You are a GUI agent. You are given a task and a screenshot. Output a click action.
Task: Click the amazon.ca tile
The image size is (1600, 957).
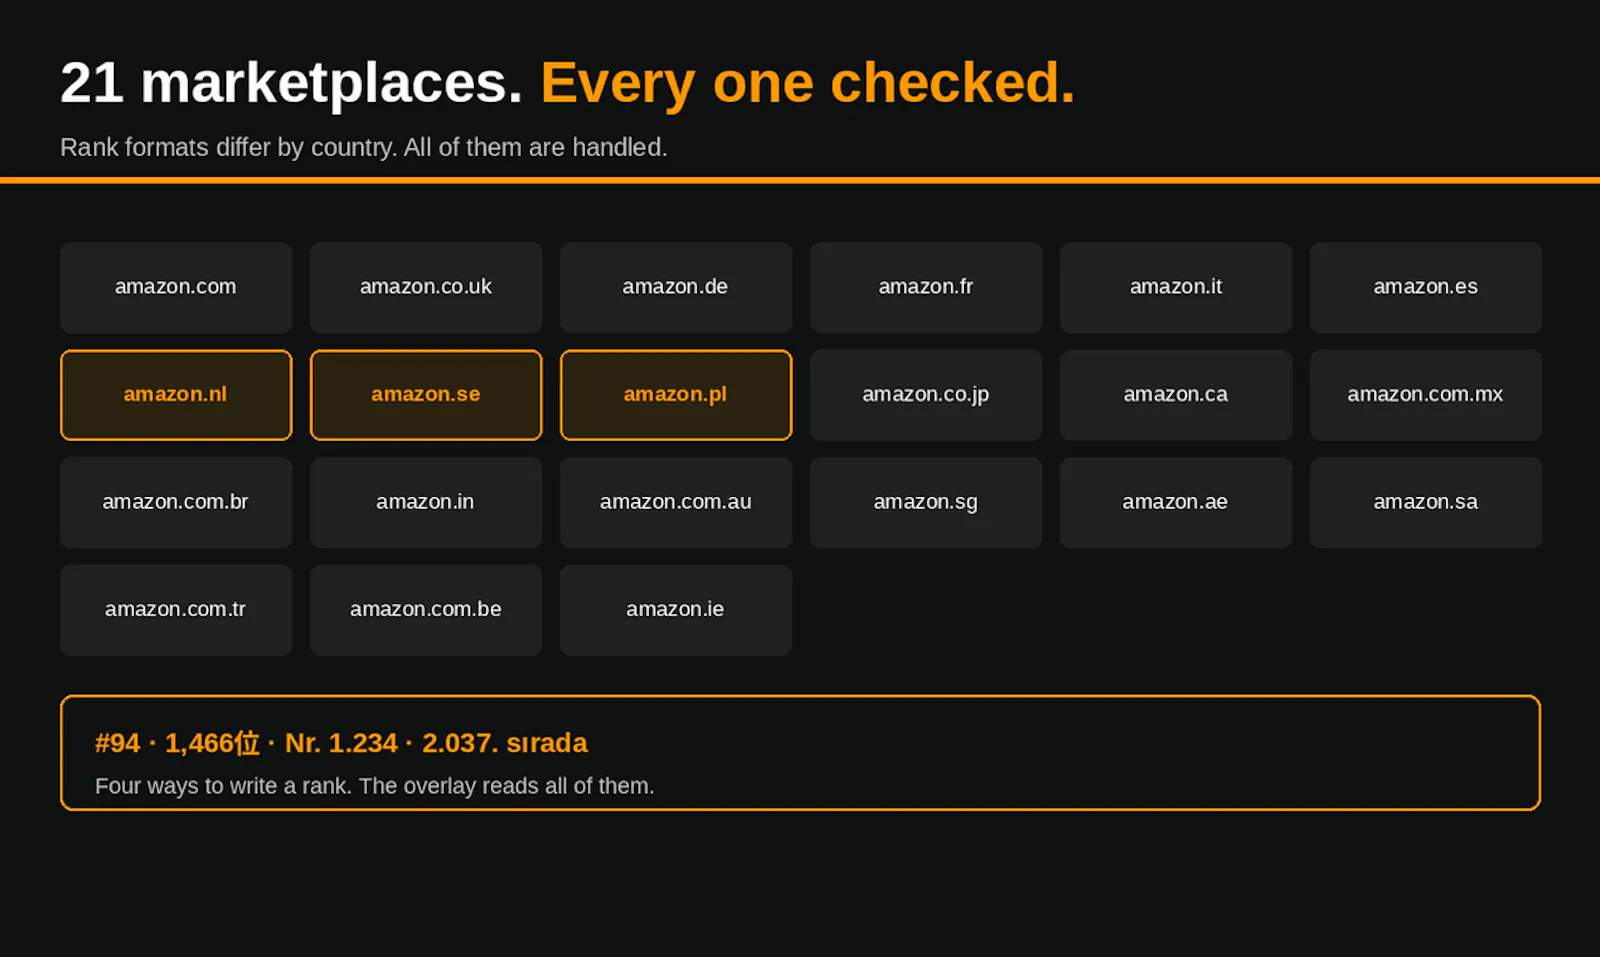point(1176,395)
